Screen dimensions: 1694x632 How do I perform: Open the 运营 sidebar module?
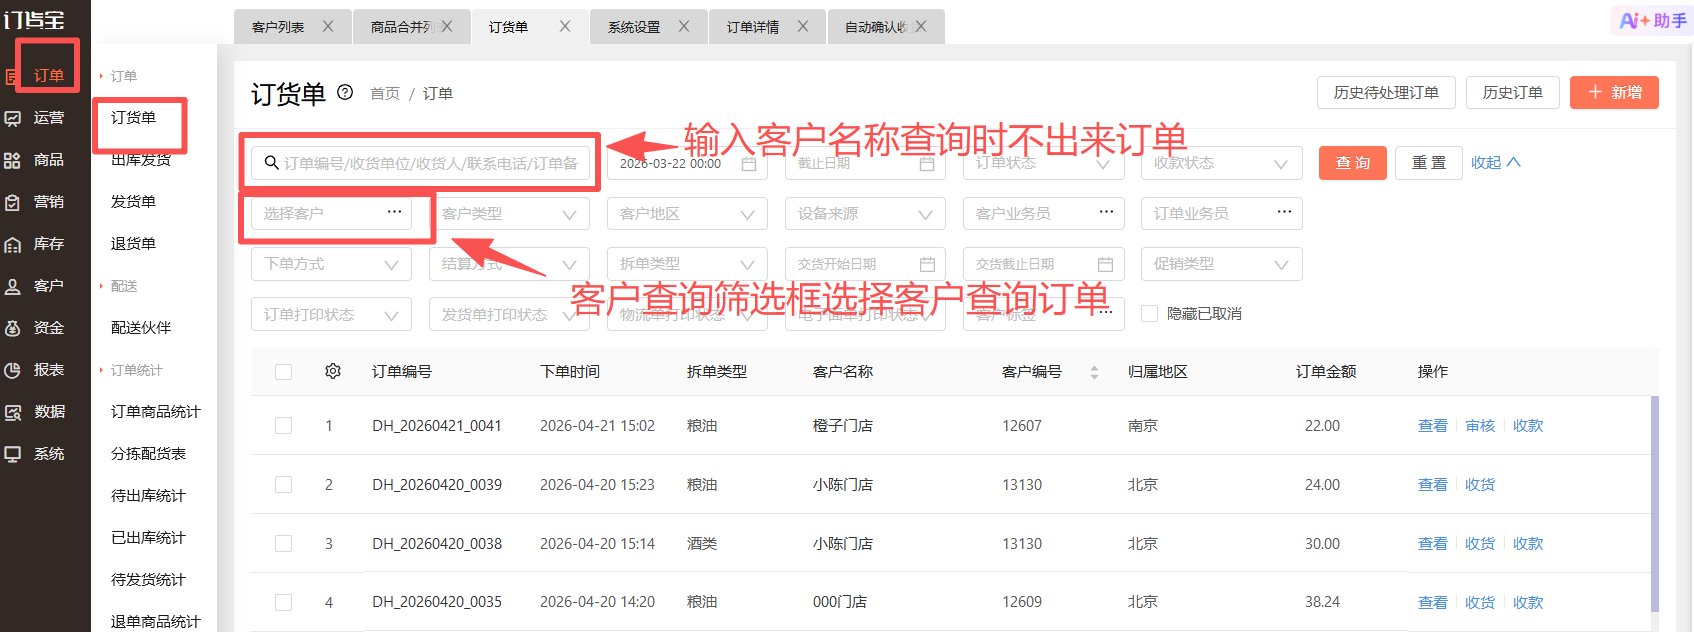coord(35,118)
